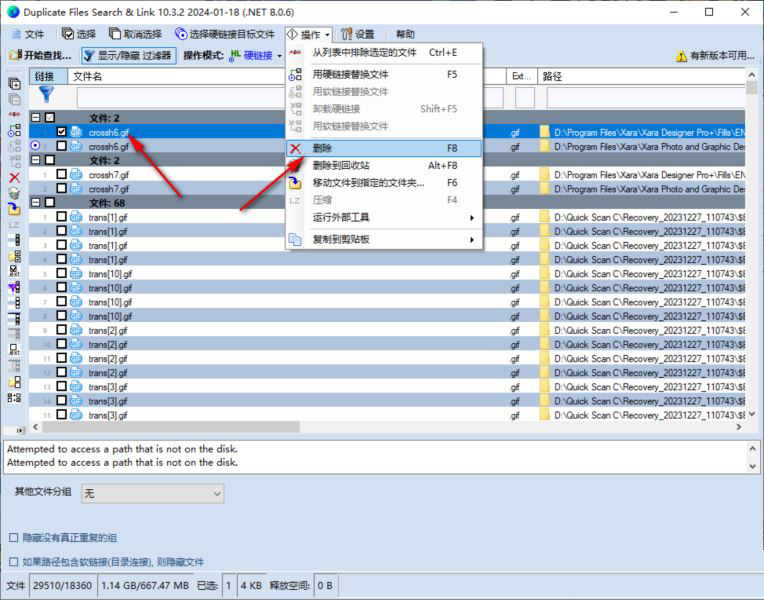Viewport: 764px width, 600px height.
Task: Choose 从列表中排除选定的文件 menu entry
Action: click(384, 52)
